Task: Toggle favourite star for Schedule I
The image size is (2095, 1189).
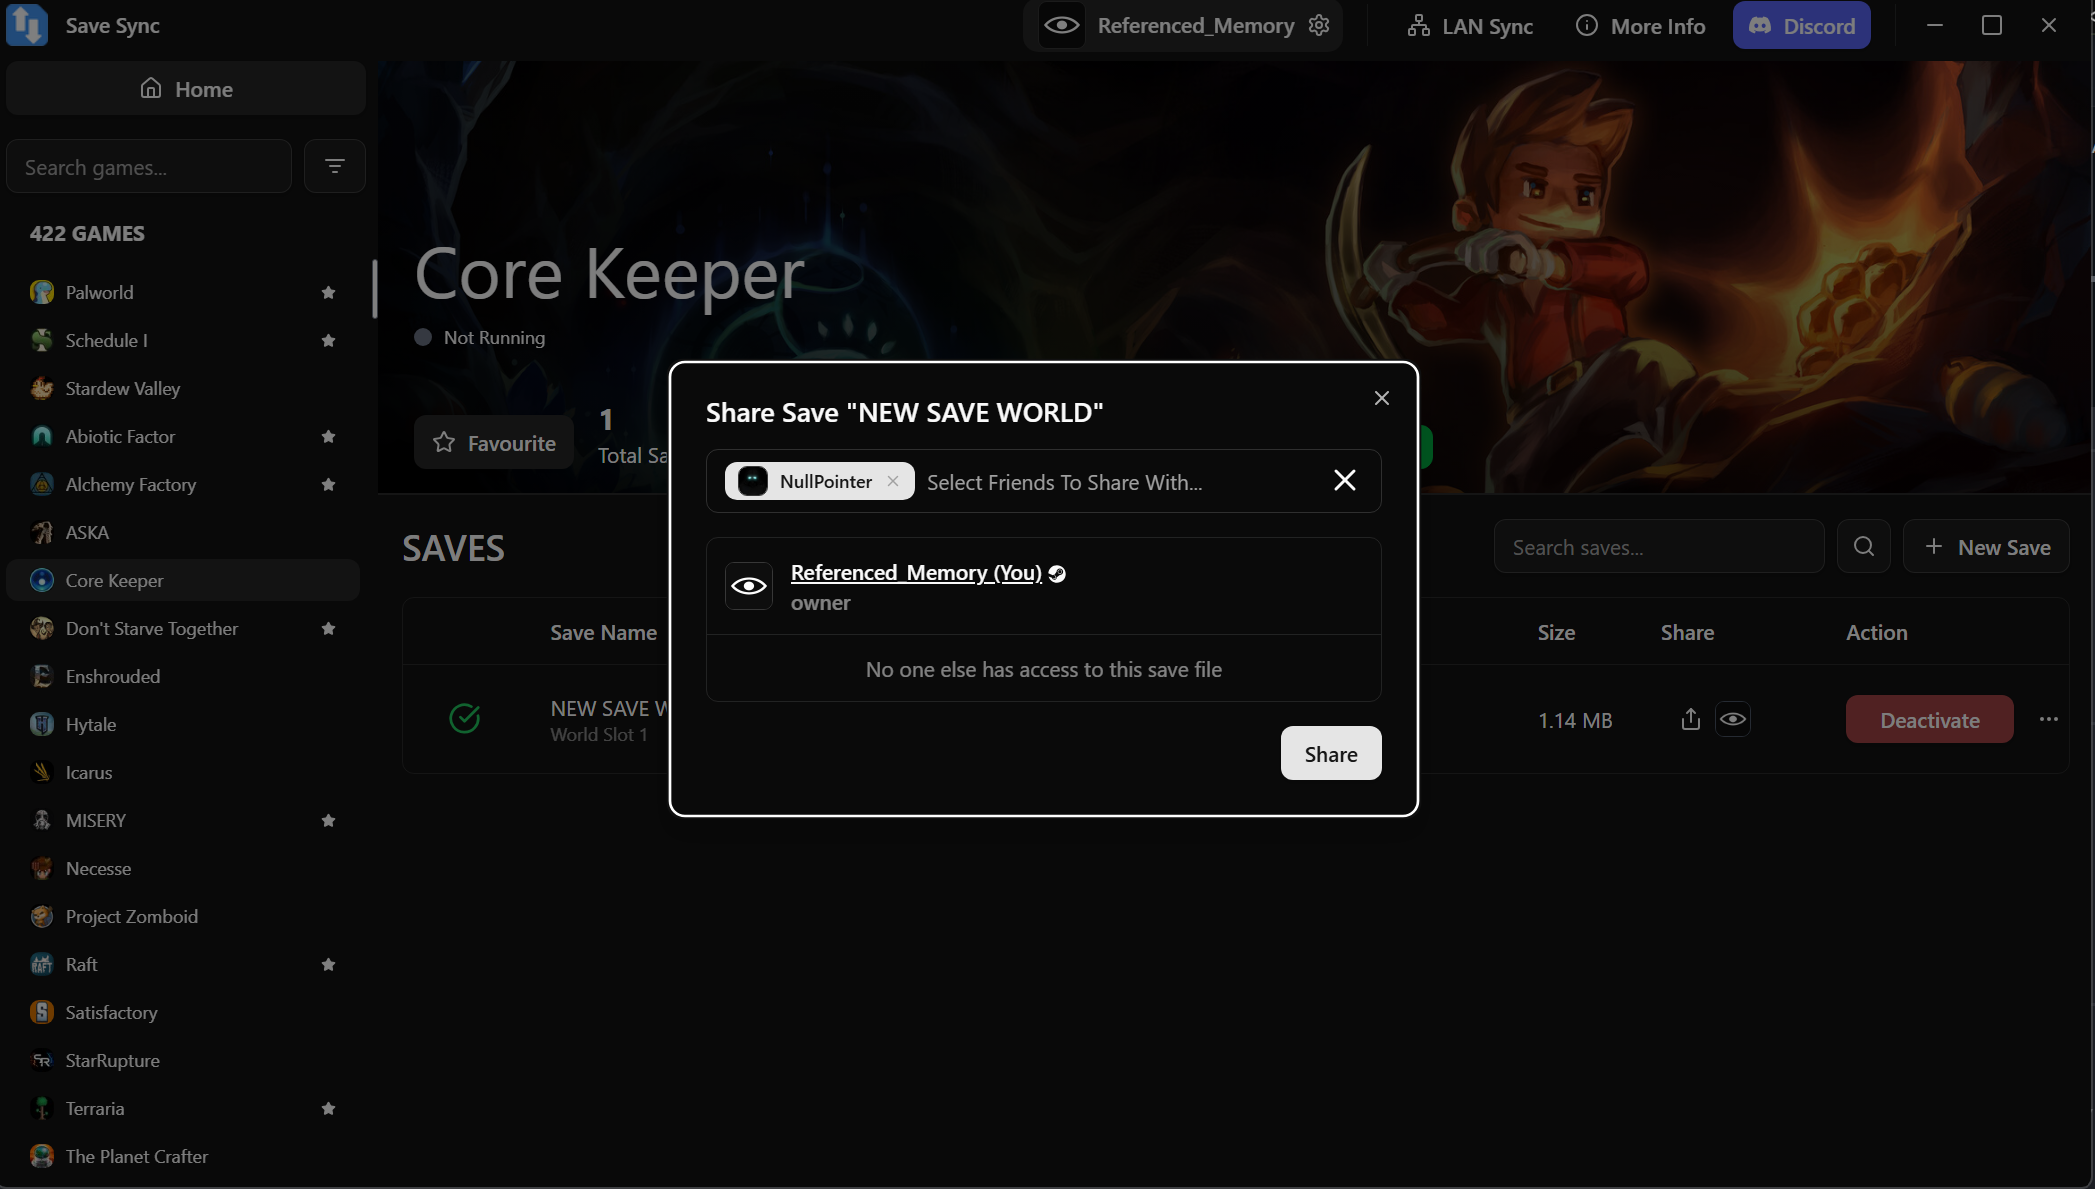Action: pos(328,340)
